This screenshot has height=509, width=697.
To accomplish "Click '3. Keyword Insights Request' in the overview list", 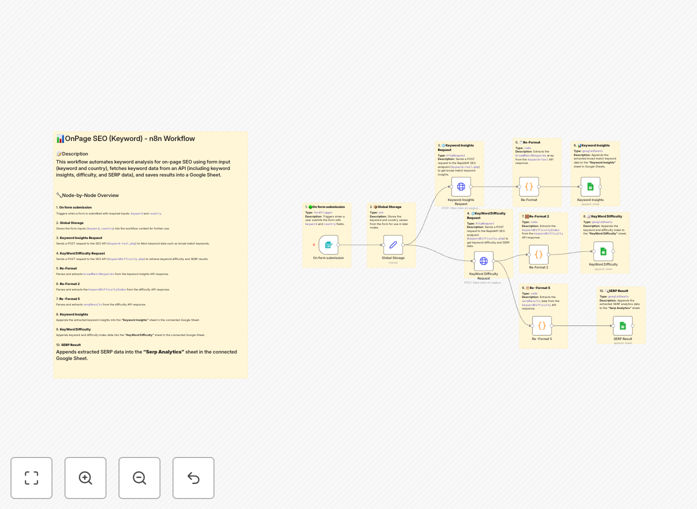I will [79, 238].
